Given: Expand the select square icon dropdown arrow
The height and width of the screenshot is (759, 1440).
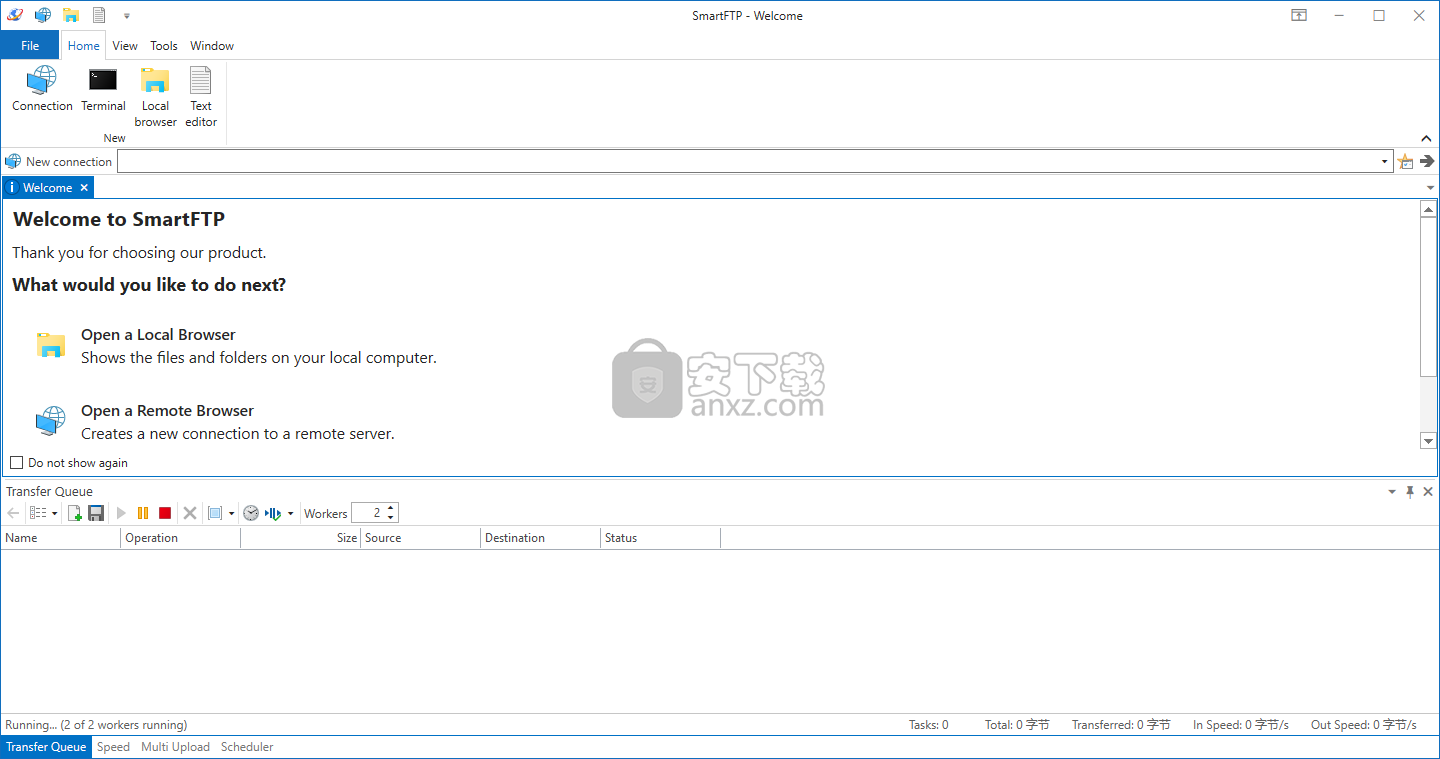Looking at the screenshot, I should click(x=231, y=513).
